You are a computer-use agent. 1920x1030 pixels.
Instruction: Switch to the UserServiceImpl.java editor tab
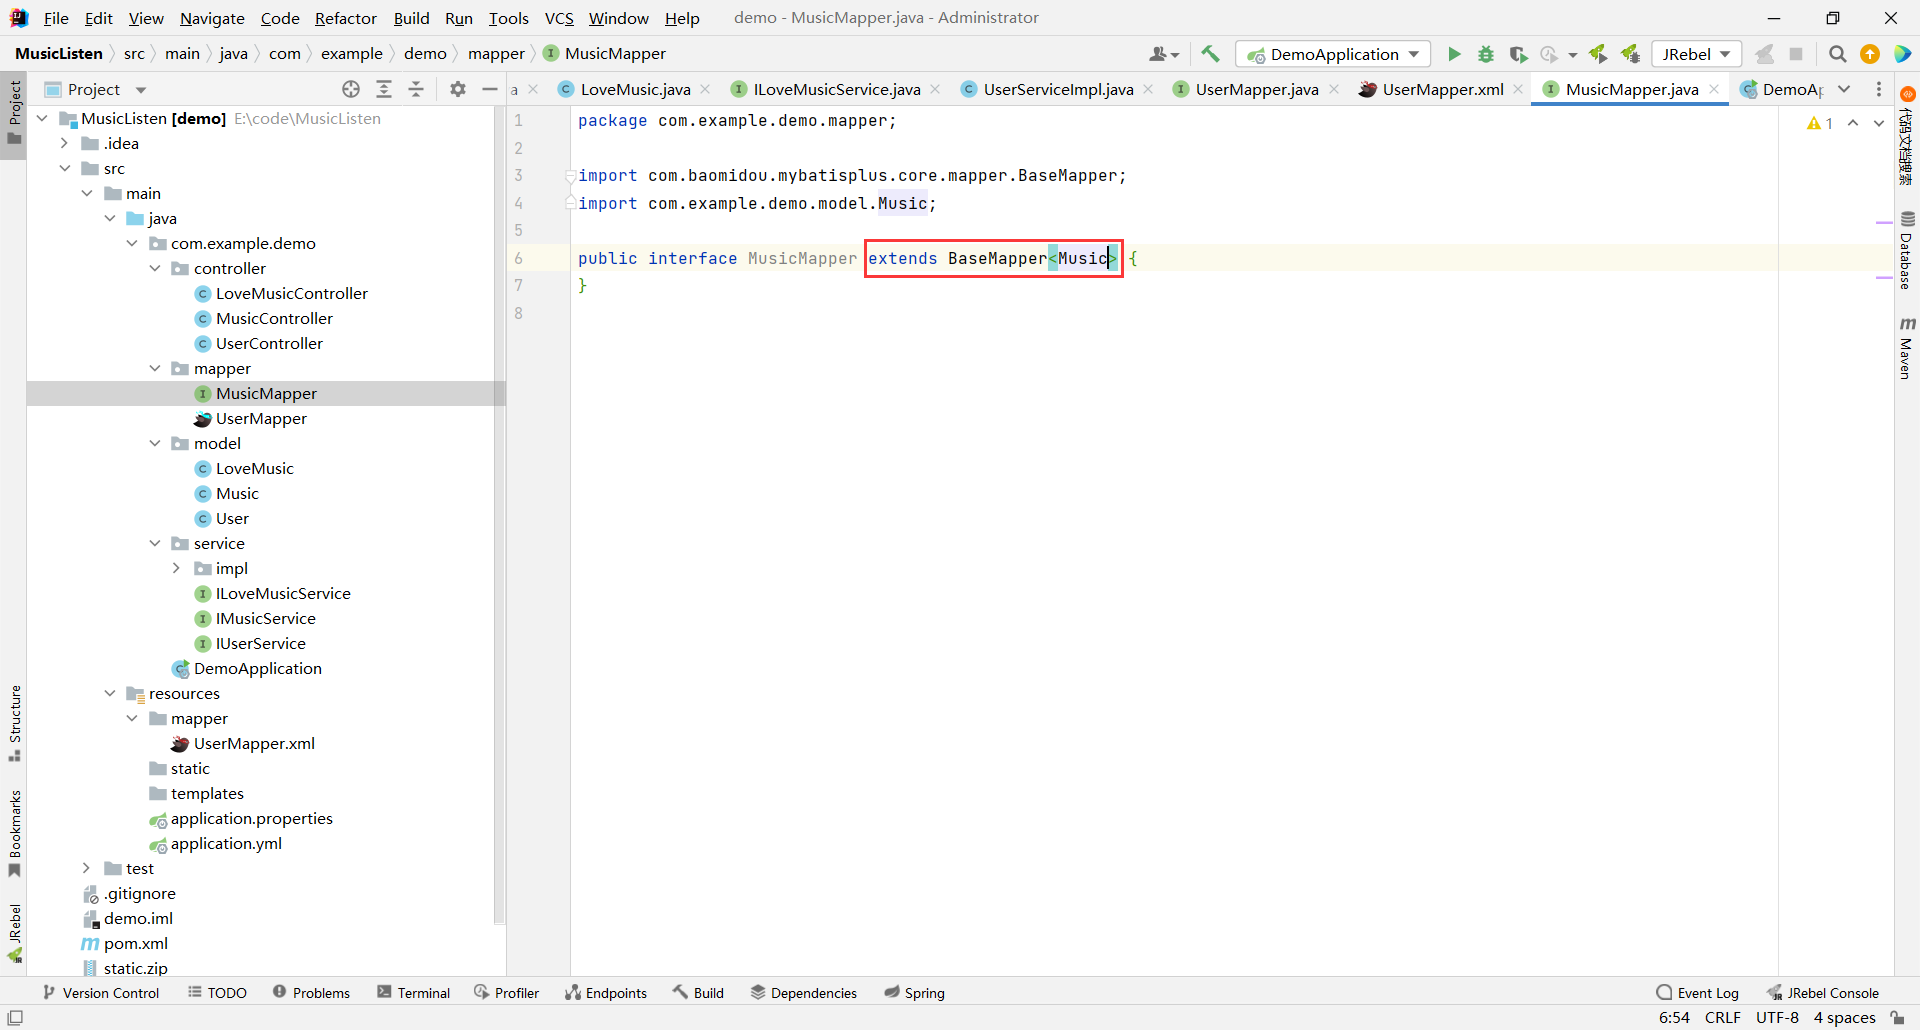point(1058,89)
